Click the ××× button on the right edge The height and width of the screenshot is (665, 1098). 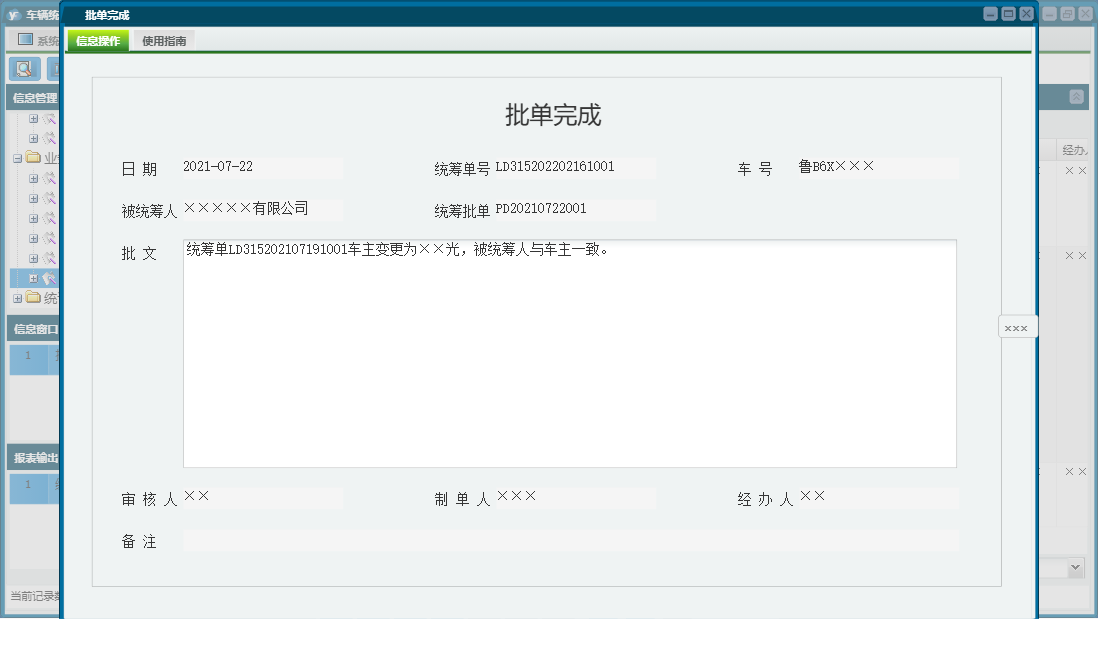[x=1016, y=327]
